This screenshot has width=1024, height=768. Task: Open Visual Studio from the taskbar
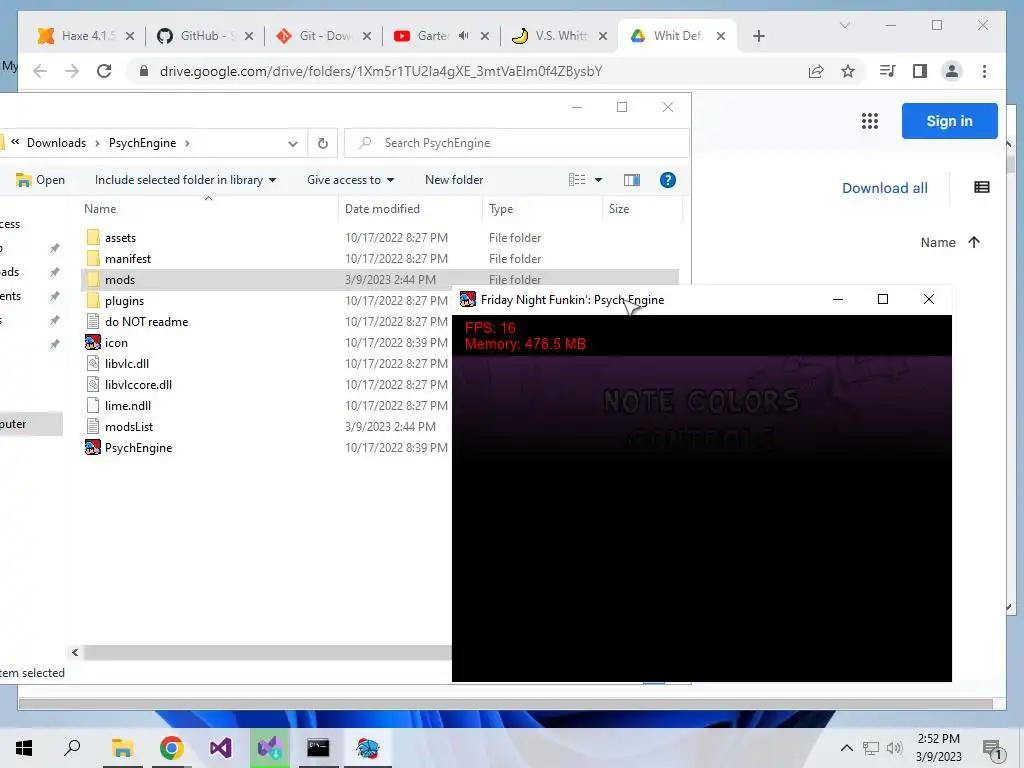(x=220, y=748)
